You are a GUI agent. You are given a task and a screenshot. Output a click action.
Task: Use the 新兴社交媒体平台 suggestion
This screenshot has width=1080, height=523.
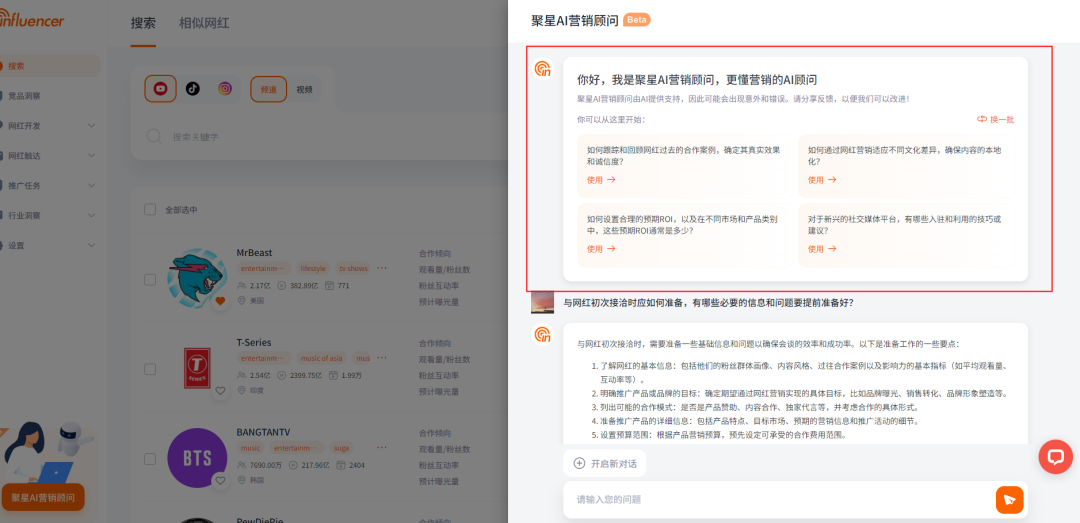pos(906,235)
